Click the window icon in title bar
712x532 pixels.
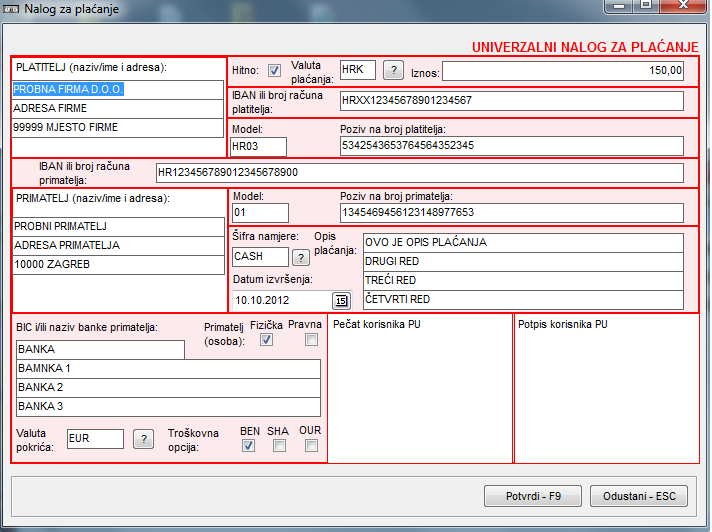(11, 9)
